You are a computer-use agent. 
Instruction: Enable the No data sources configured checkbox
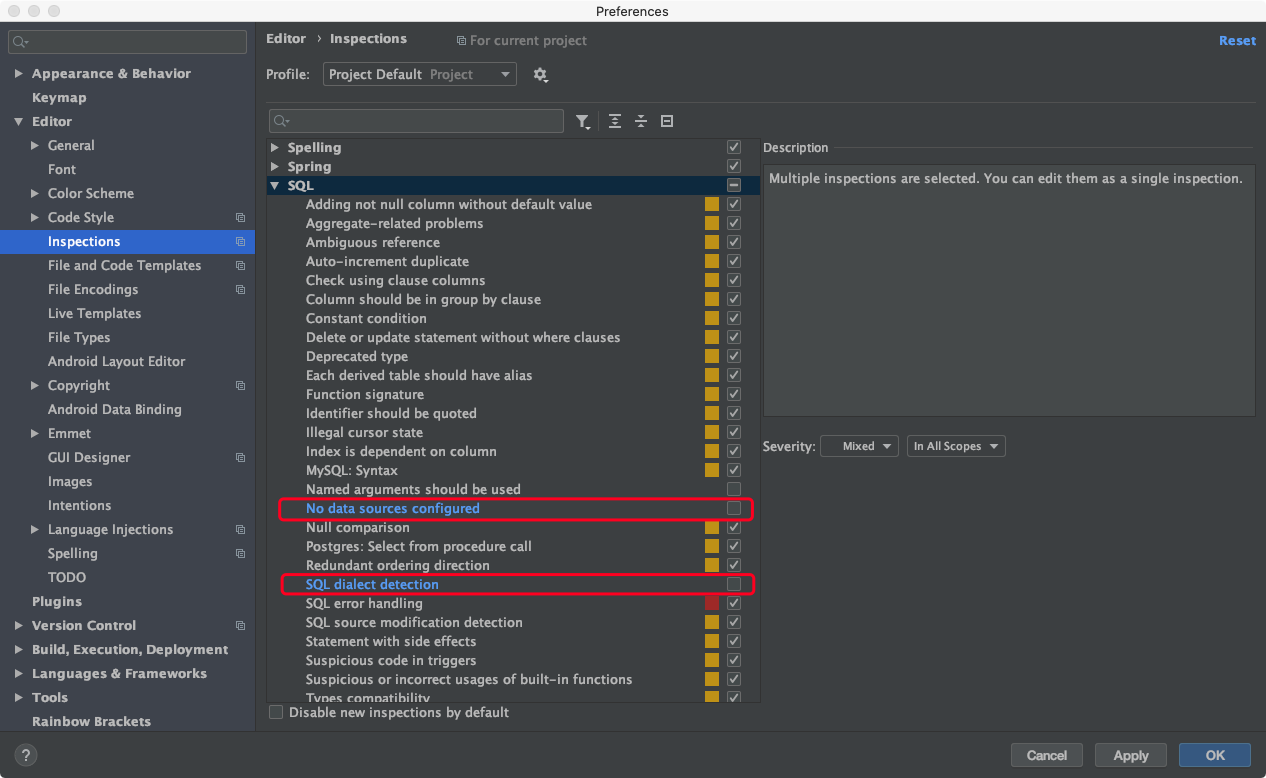tap(734, 508)
